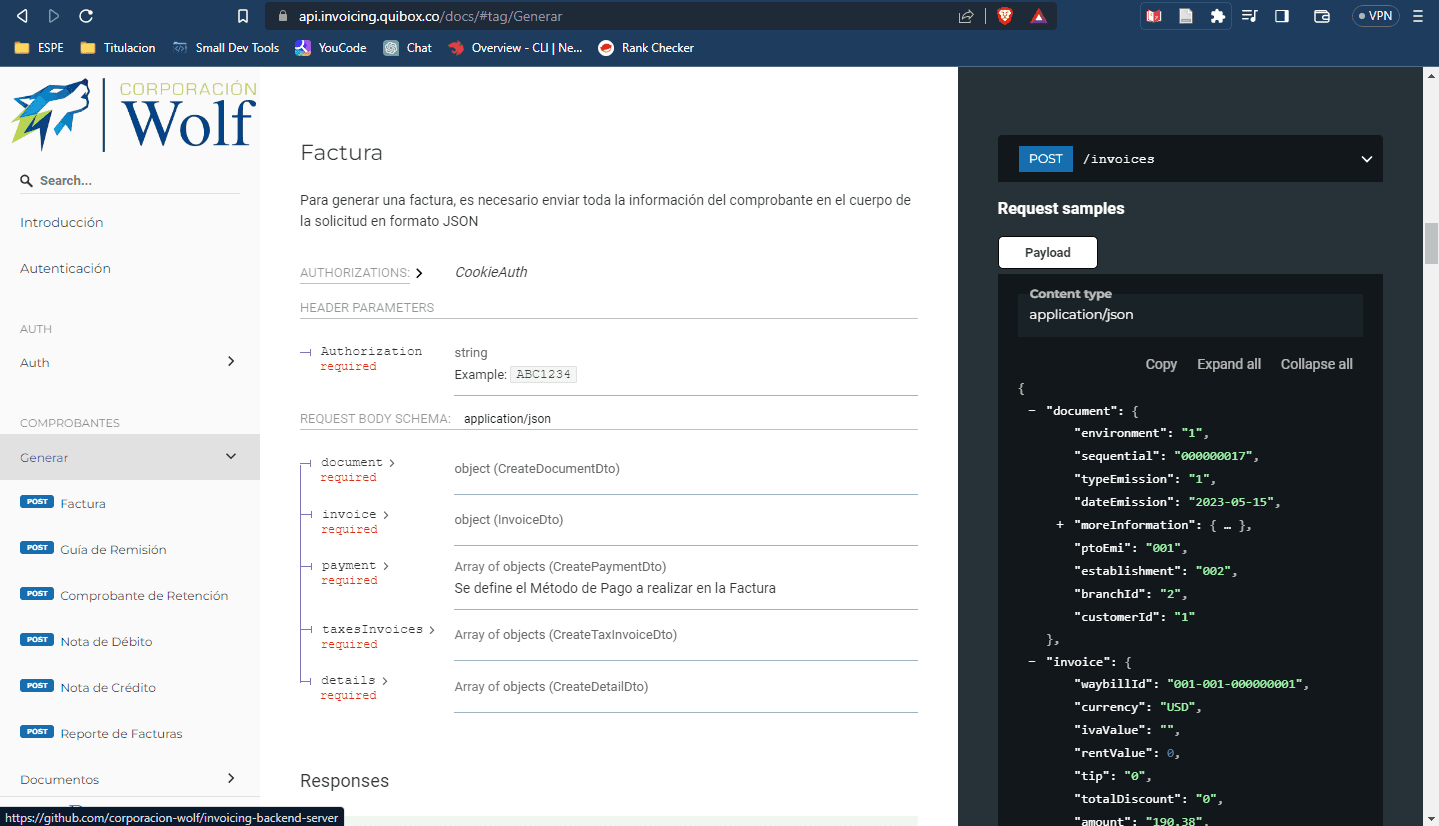Click the red reading list book icon
Image resolution: width=1439 pixels, height=826 pixels.
tap(1153, 16)
